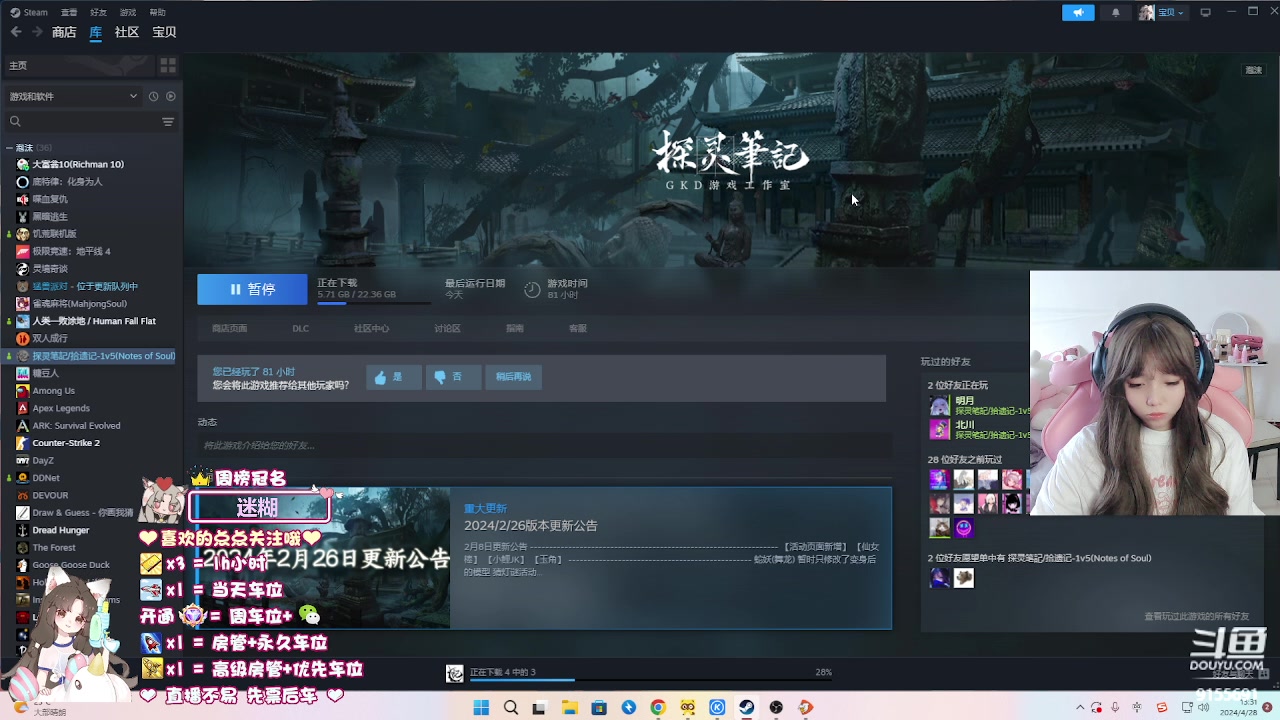The height and width of the screenshot is (720, 1280).
Task: Switch library to grid collections view
Action: pyautogui.click(x=168, y=65)
